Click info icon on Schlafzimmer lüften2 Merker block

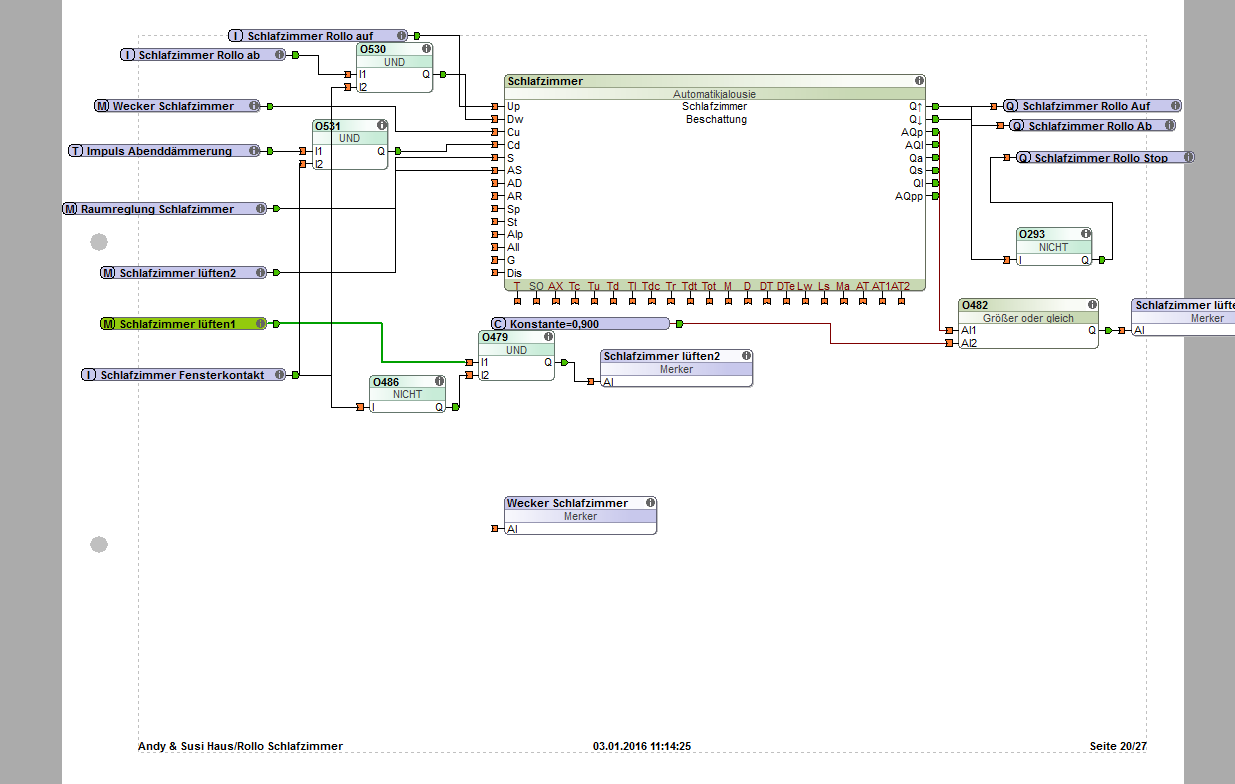745,356
